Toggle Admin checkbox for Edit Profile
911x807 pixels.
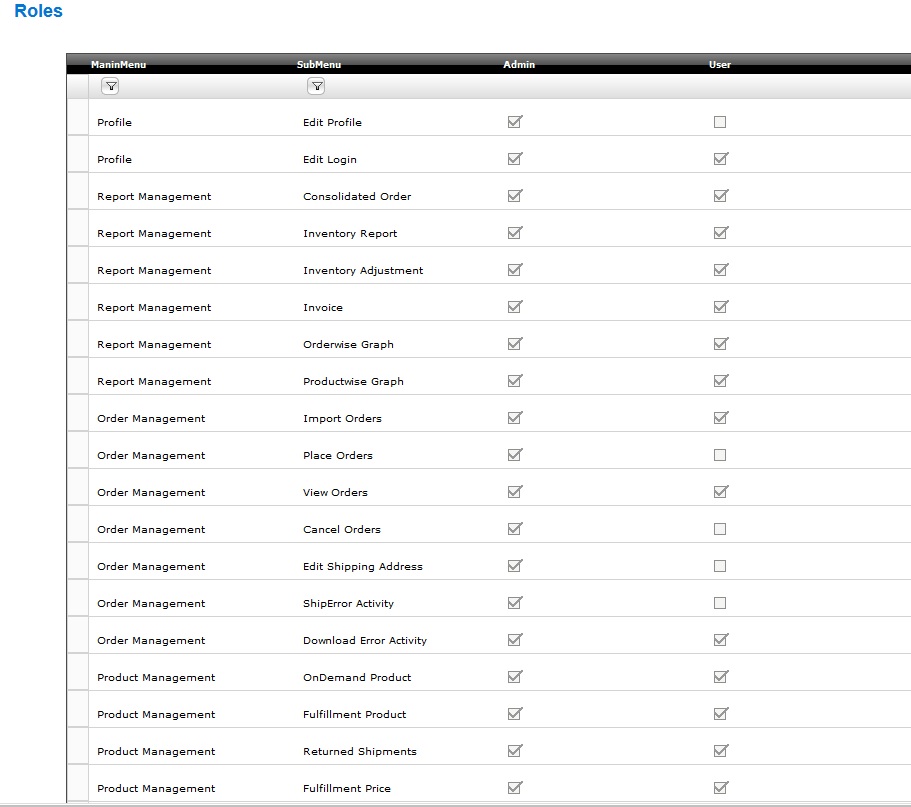pyautogui.click(x=515, y=121)
